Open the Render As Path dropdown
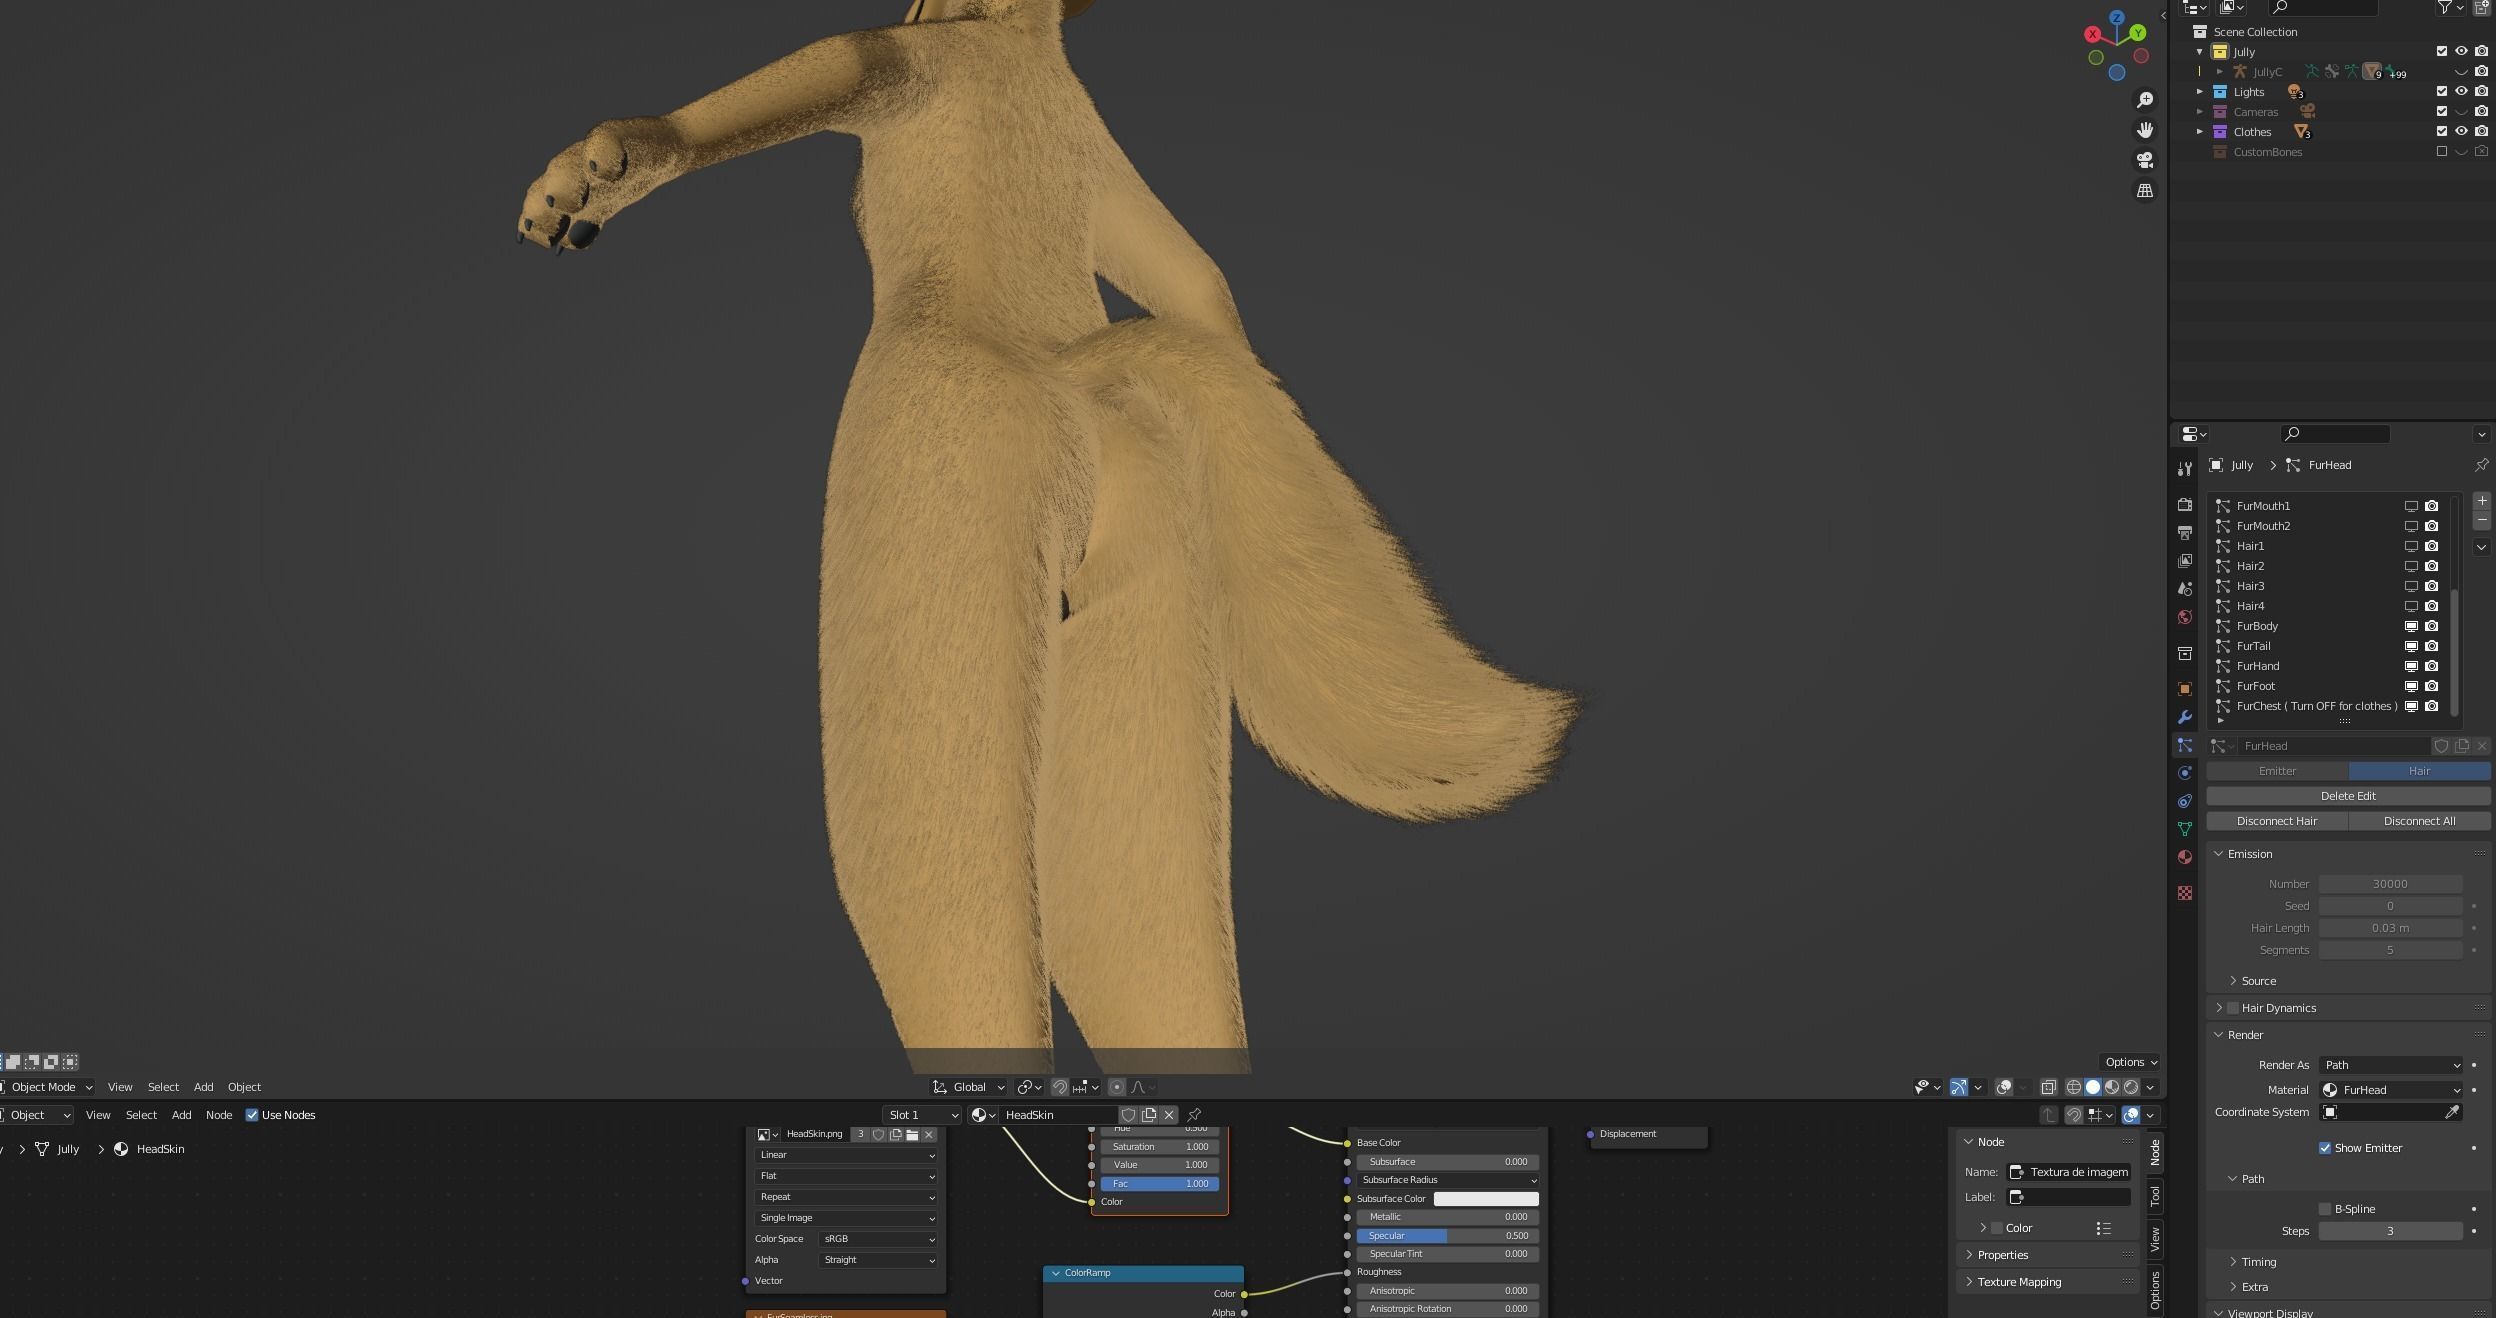The height and width of the screenshot is (1318, 2496). [2391, 1065]
